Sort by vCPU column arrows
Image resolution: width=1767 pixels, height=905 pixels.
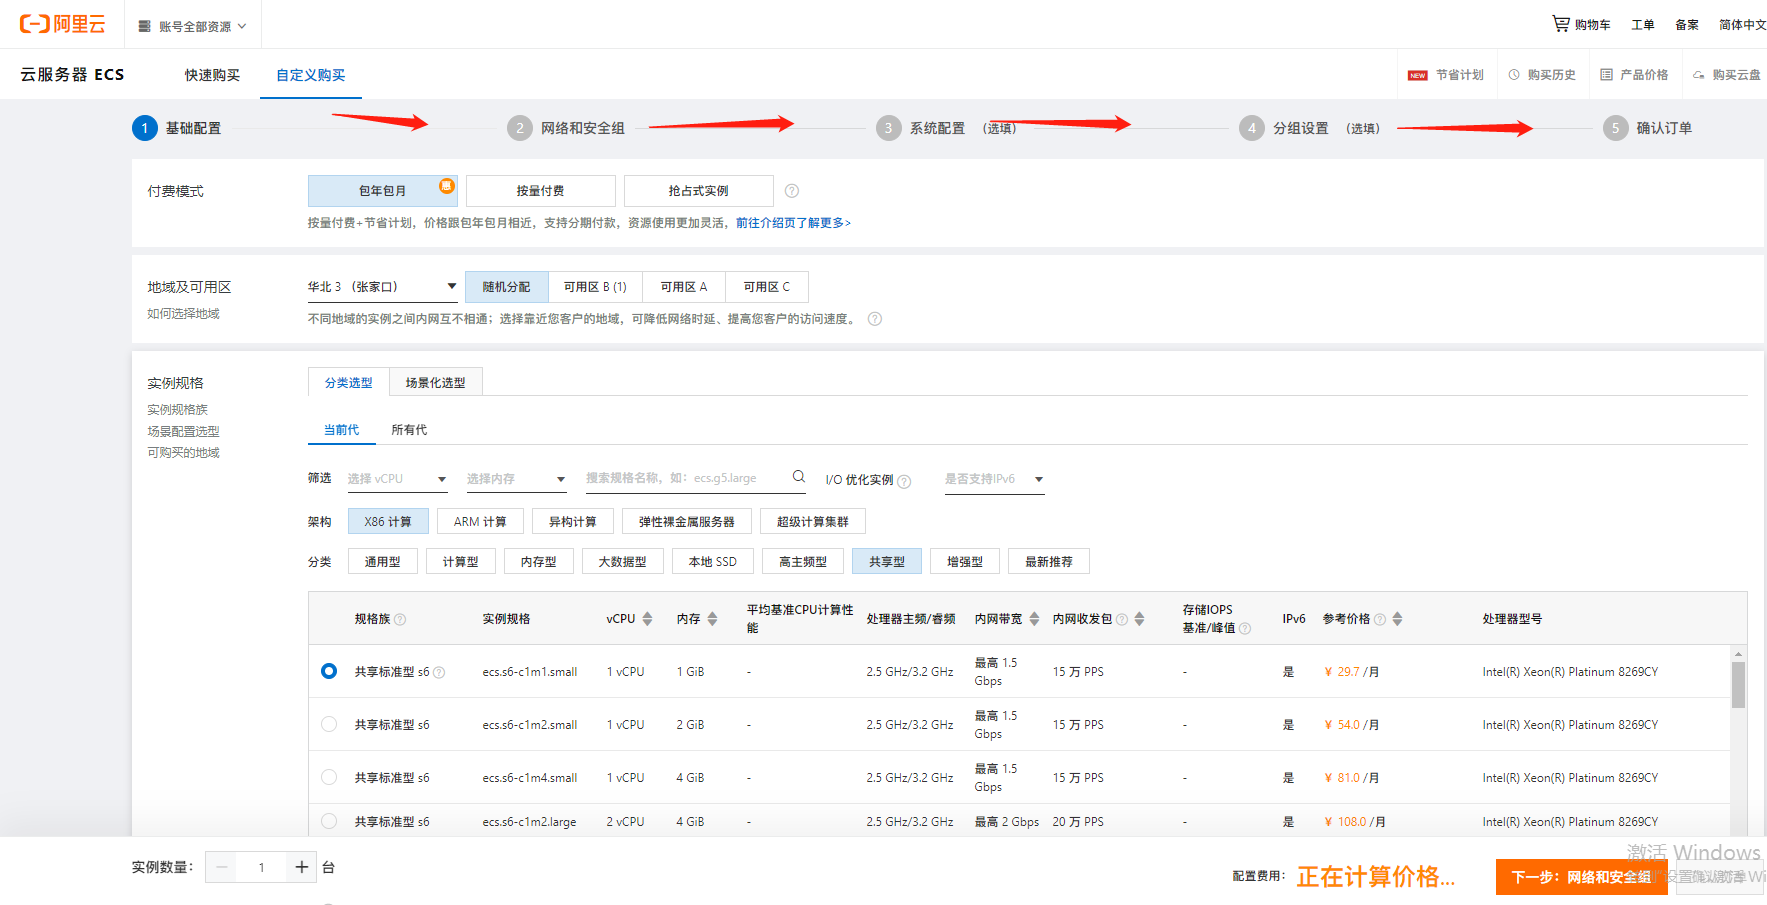[647, 619]
